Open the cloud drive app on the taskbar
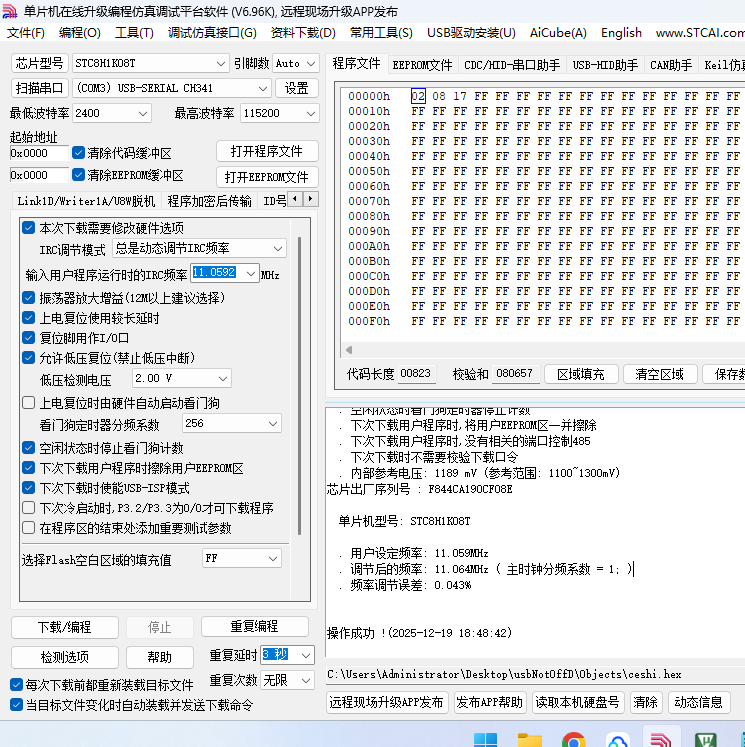 [618, 741]
